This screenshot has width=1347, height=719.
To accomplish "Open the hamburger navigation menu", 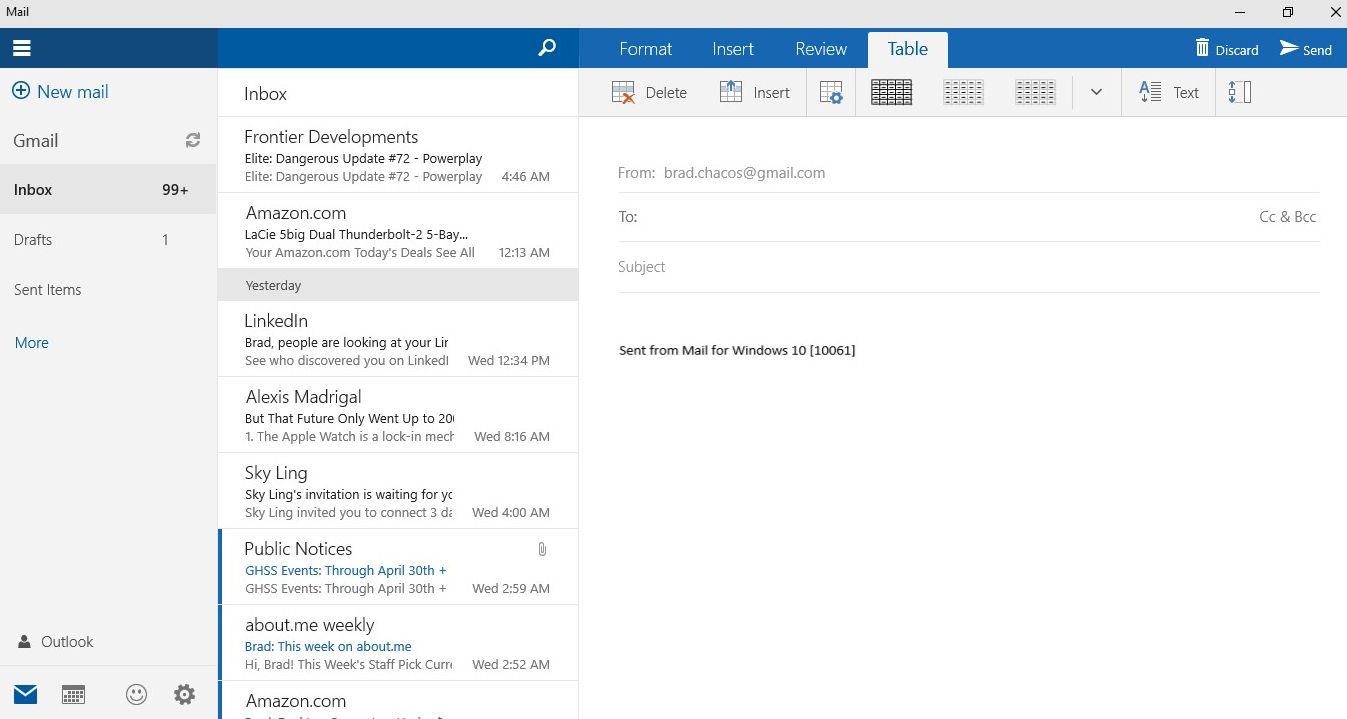I will [22, 48].
